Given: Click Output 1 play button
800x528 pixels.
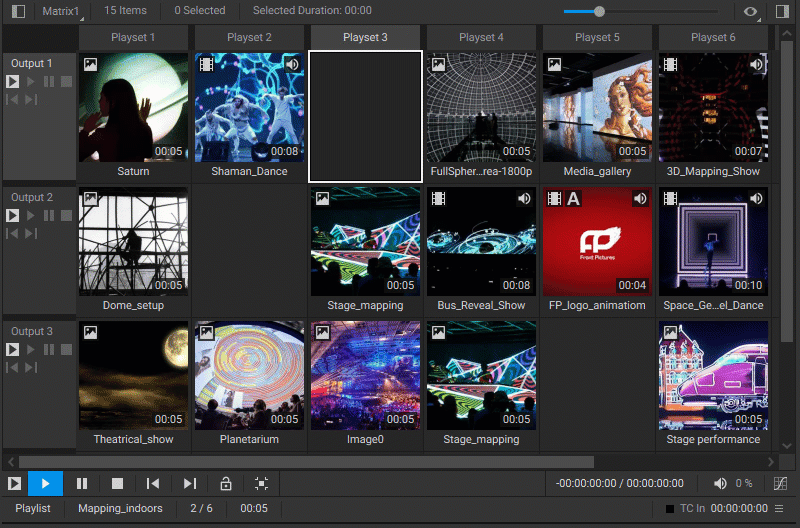Looking at the screenshot, I should tap(31, 82).
